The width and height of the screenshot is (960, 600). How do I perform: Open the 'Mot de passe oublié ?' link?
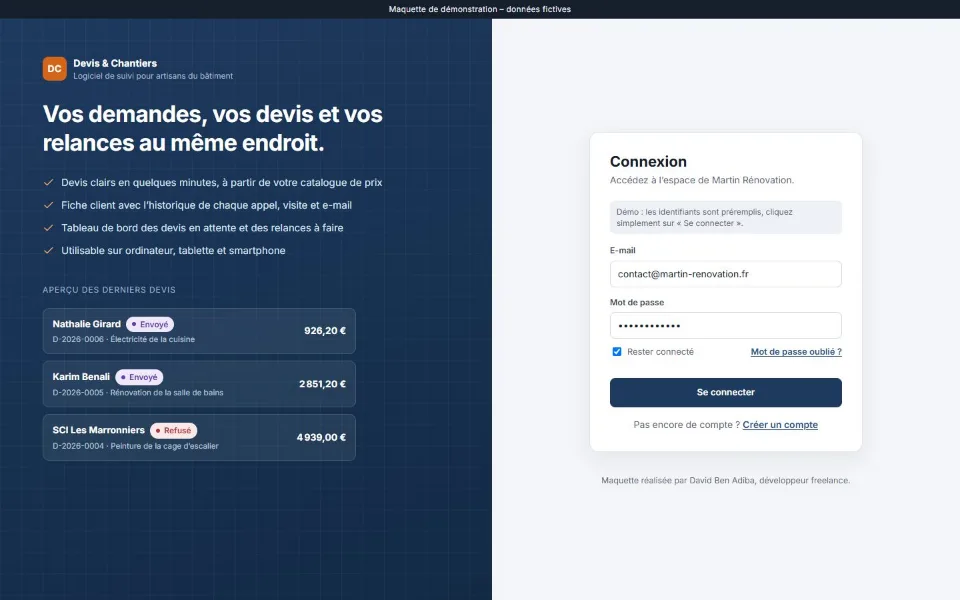coord(796,351)
